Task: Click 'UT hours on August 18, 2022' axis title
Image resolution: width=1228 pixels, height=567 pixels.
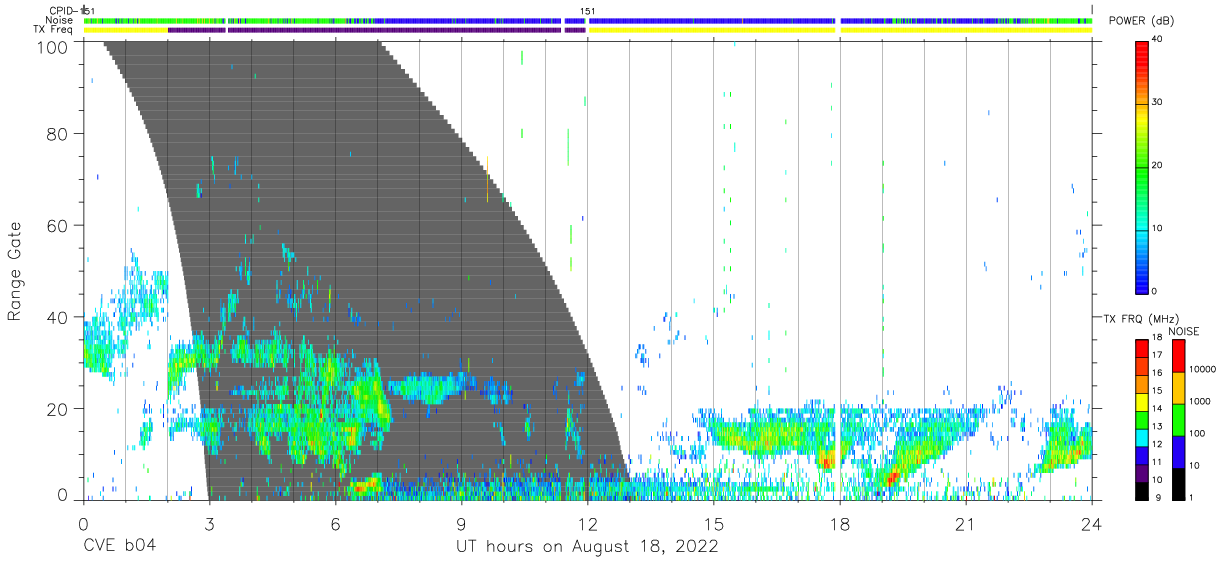Action: [587, 547]
